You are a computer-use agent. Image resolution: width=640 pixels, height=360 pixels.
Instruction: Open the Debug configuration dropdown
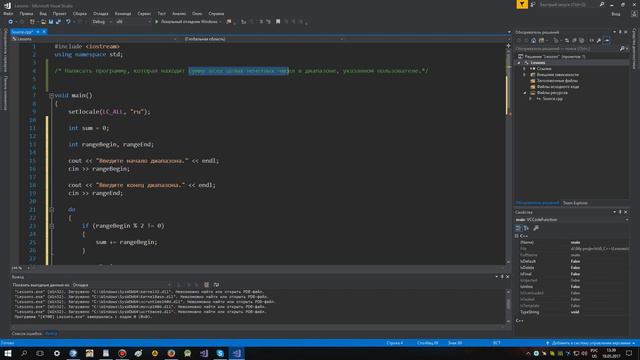click(x=102, y=22)
